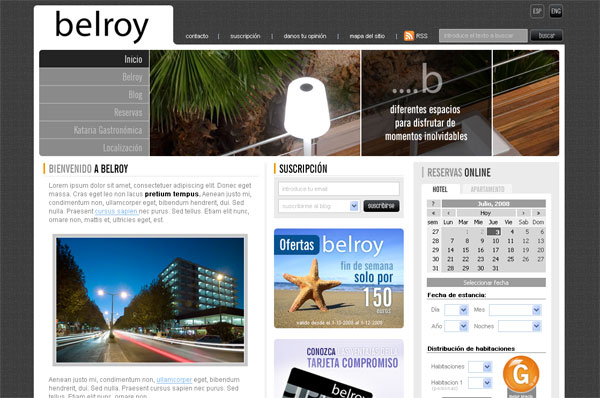Go to previous month in calendar
This screenshot has width=600, height=398.
tap(448, 213)
